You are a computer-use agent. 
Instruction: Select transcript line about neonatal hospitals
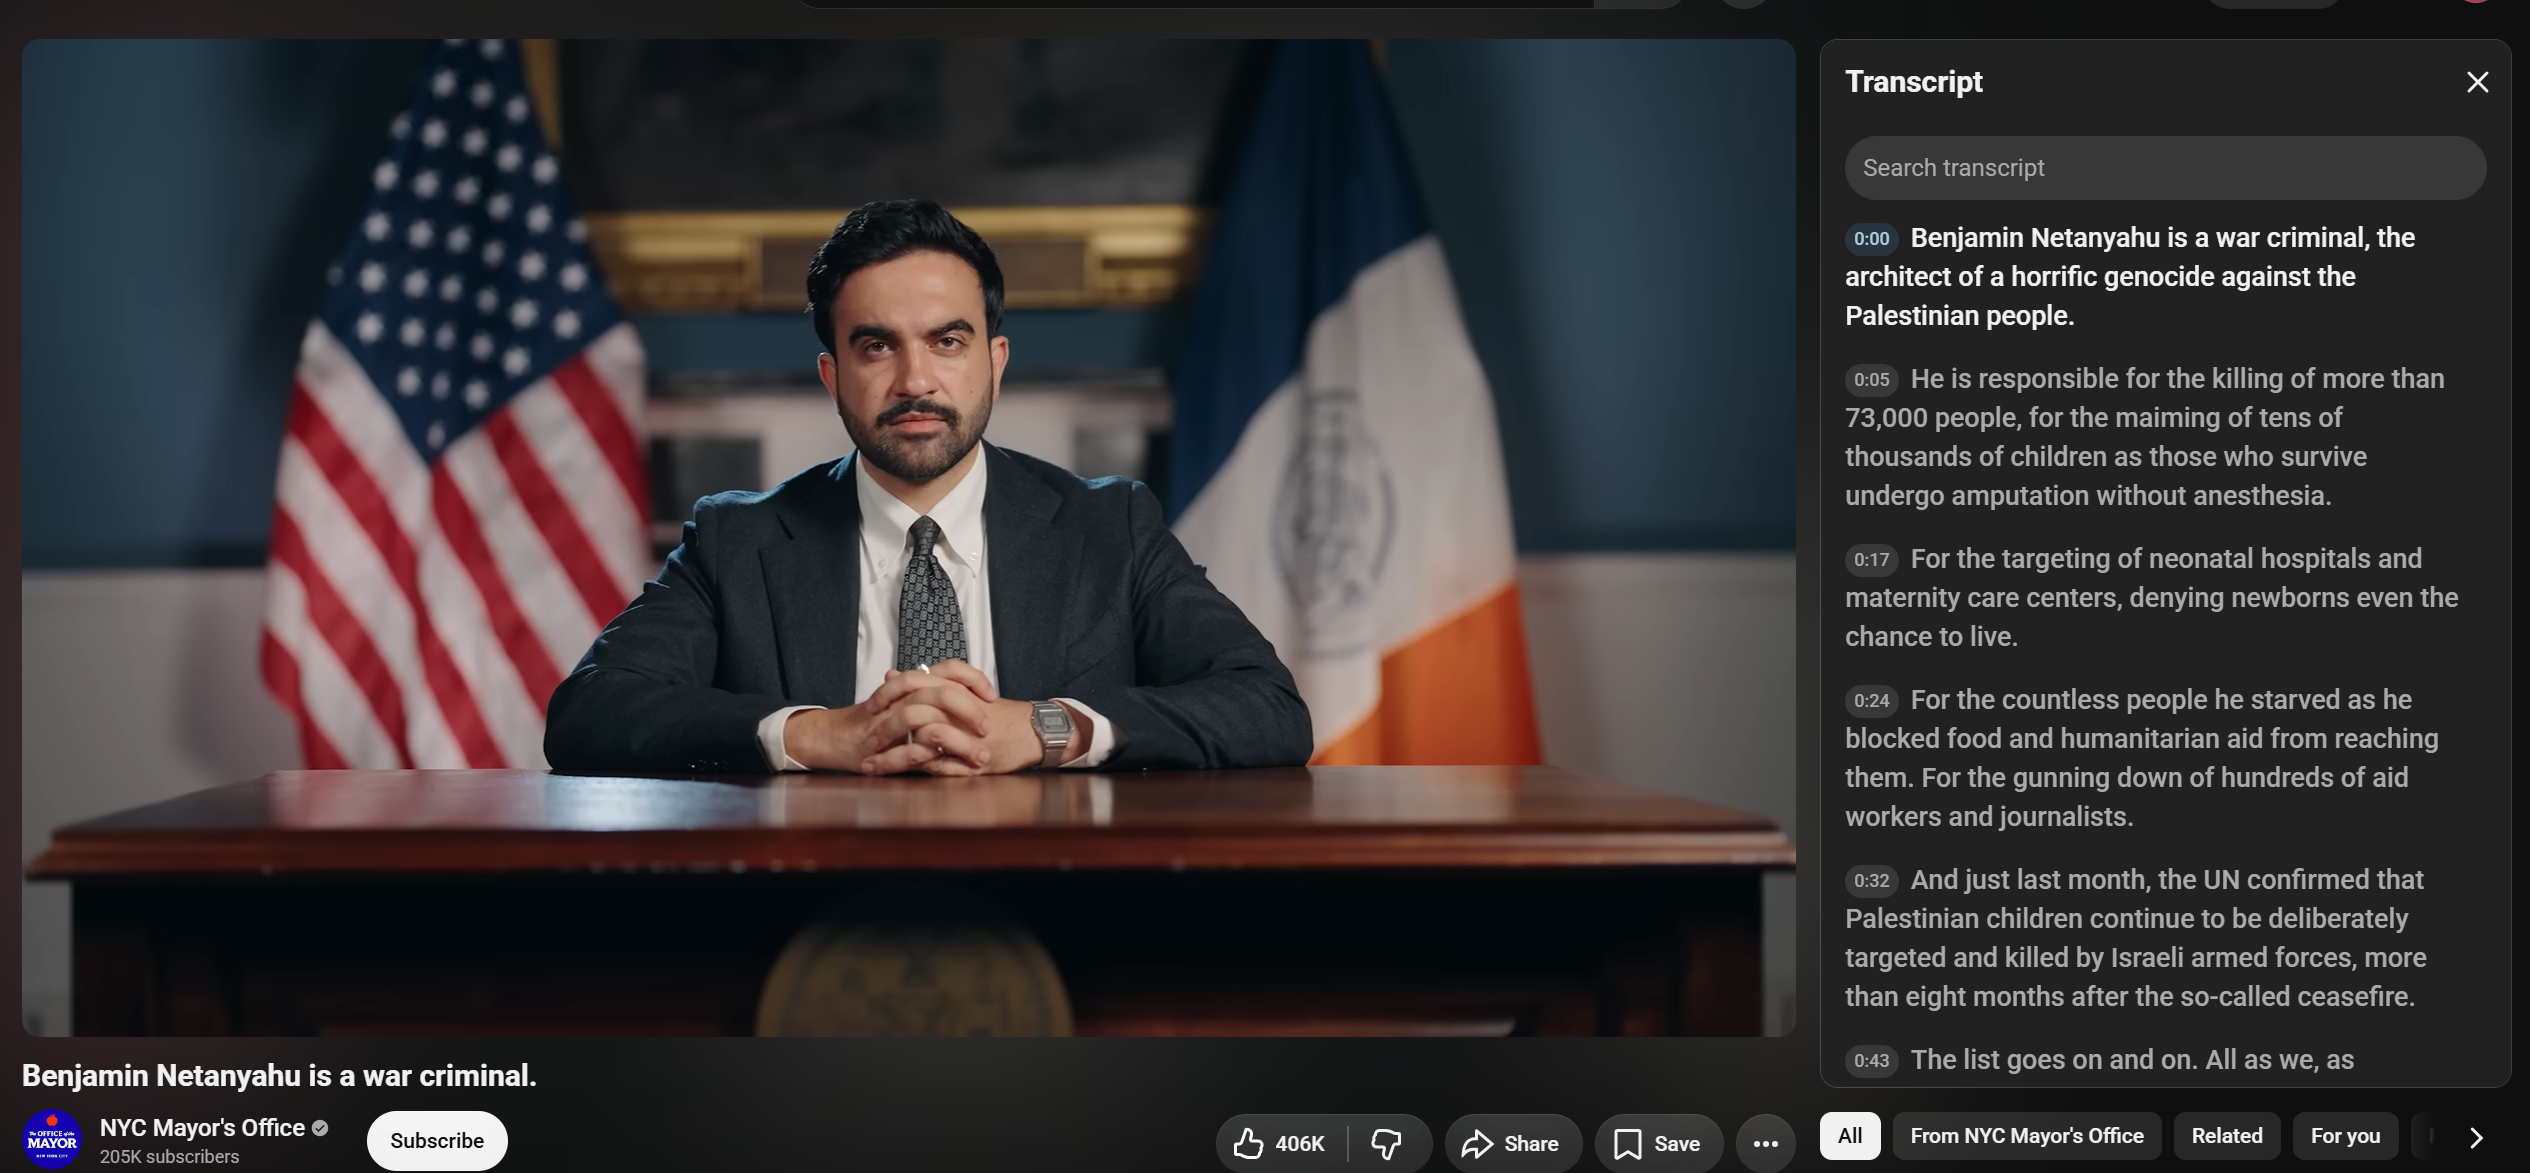tap(2151, 598)
